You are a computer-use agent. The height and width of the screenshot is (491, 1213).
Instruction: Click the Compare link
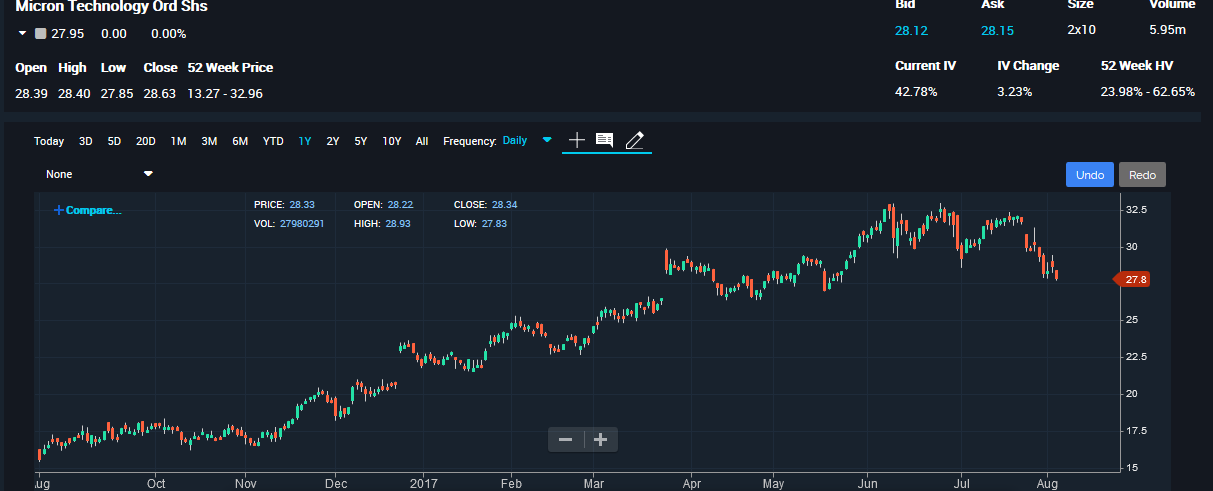click(87, 210)
